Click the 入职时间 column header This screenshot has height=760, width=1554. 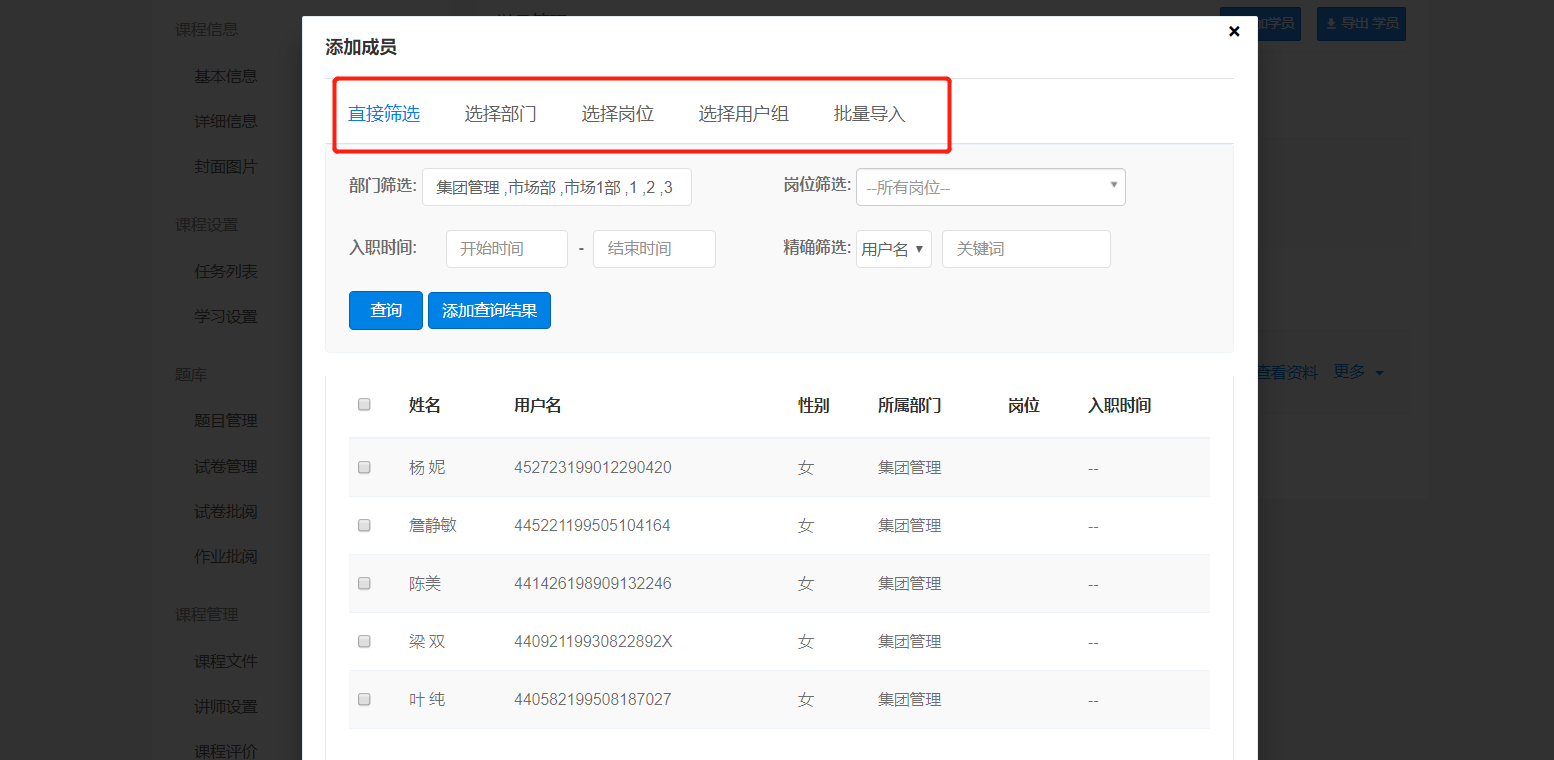[x=1120, y=405]
